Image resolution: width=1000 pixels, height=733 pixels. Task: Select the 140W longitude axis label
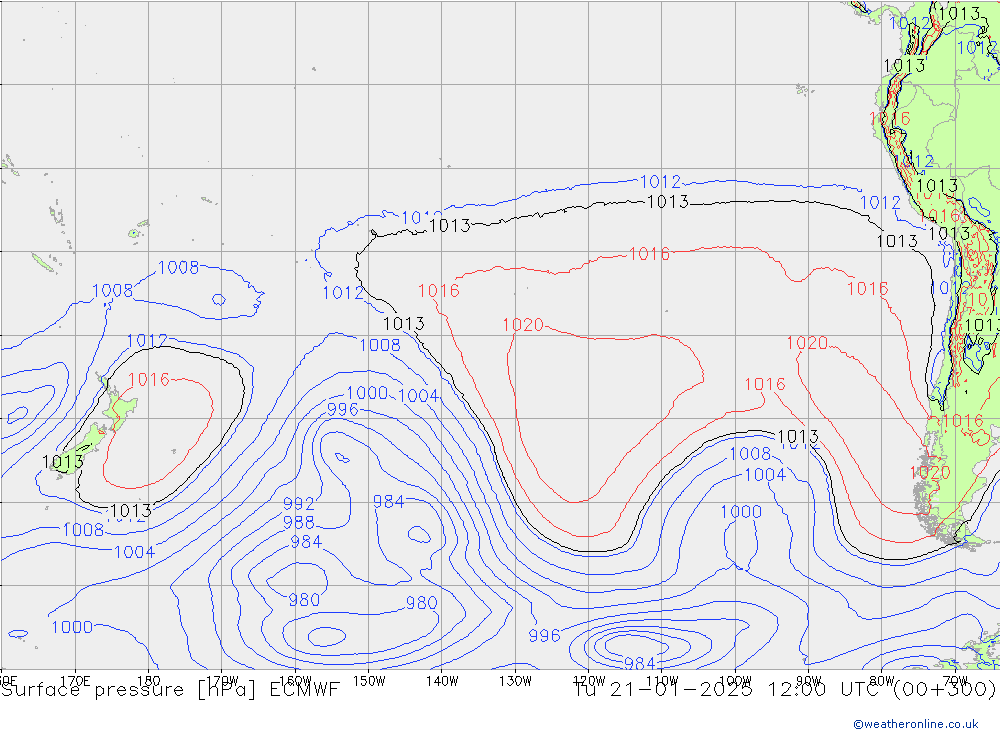point(442,680)
